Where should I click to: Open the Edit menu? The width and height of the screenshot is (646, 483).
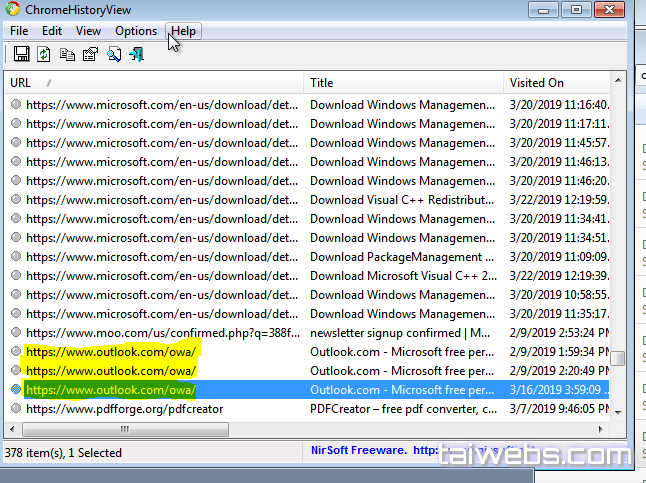[x=52, y=31]
